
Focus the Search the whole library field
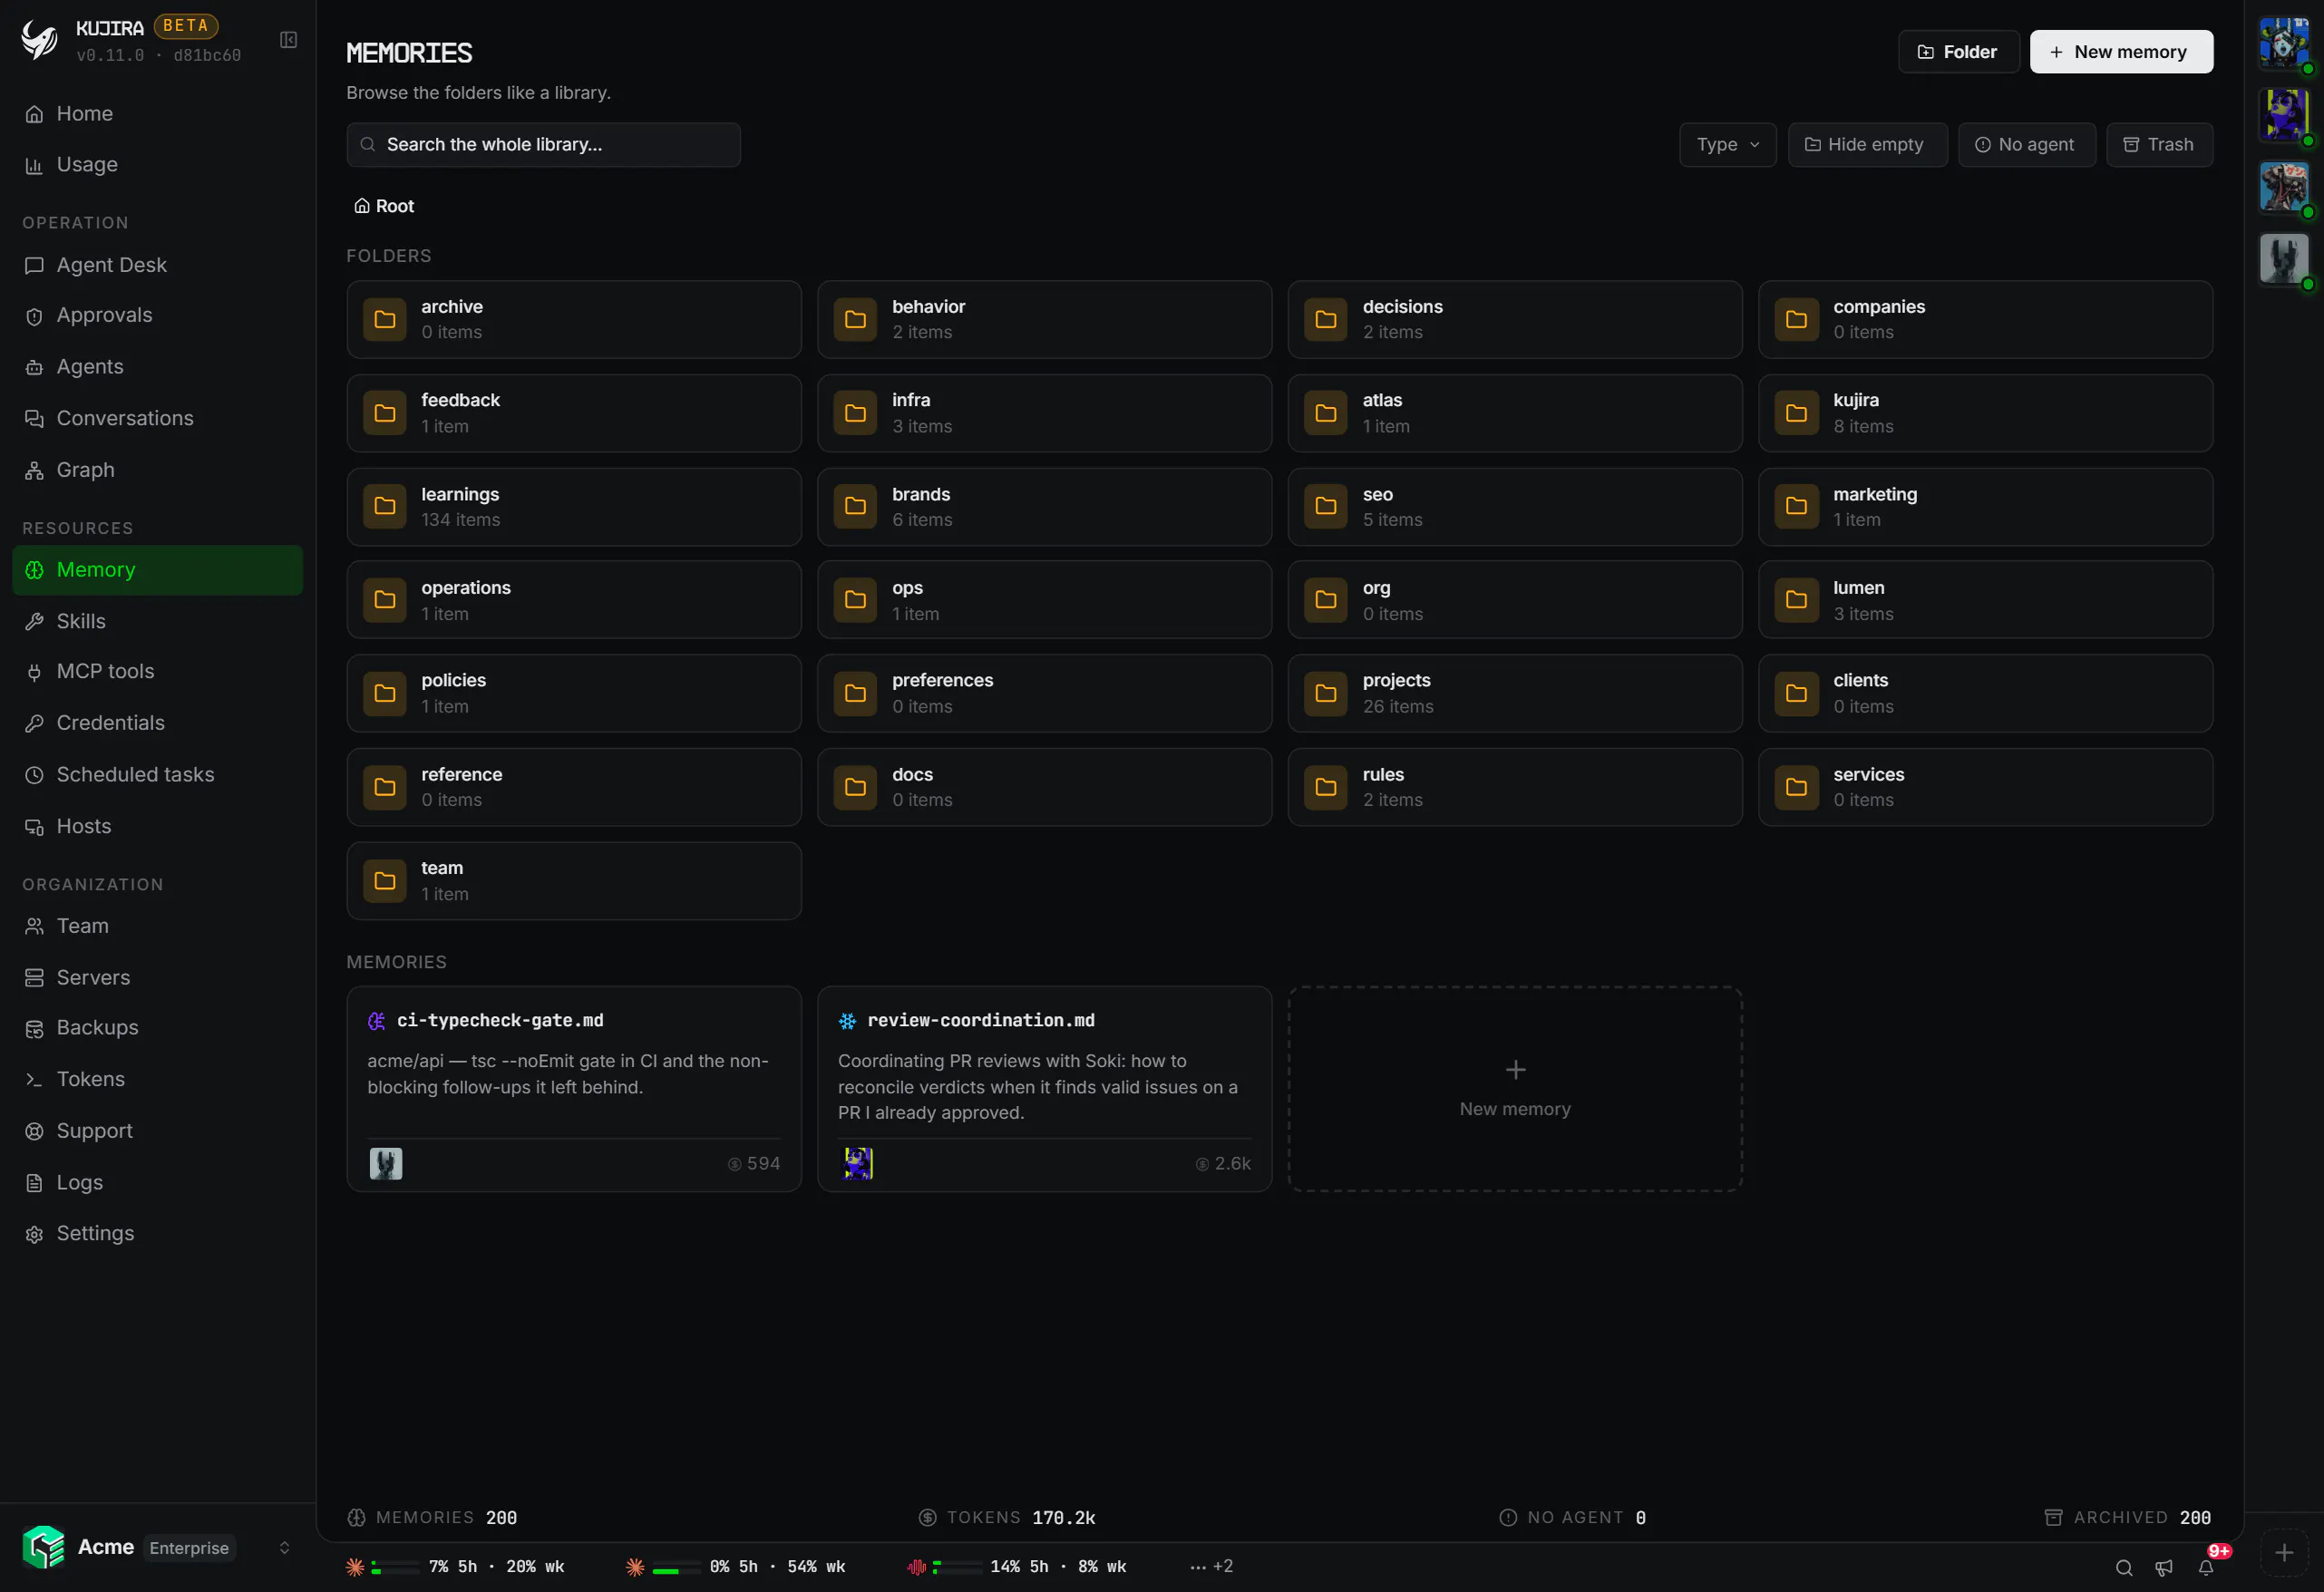(x=543, y=145)
